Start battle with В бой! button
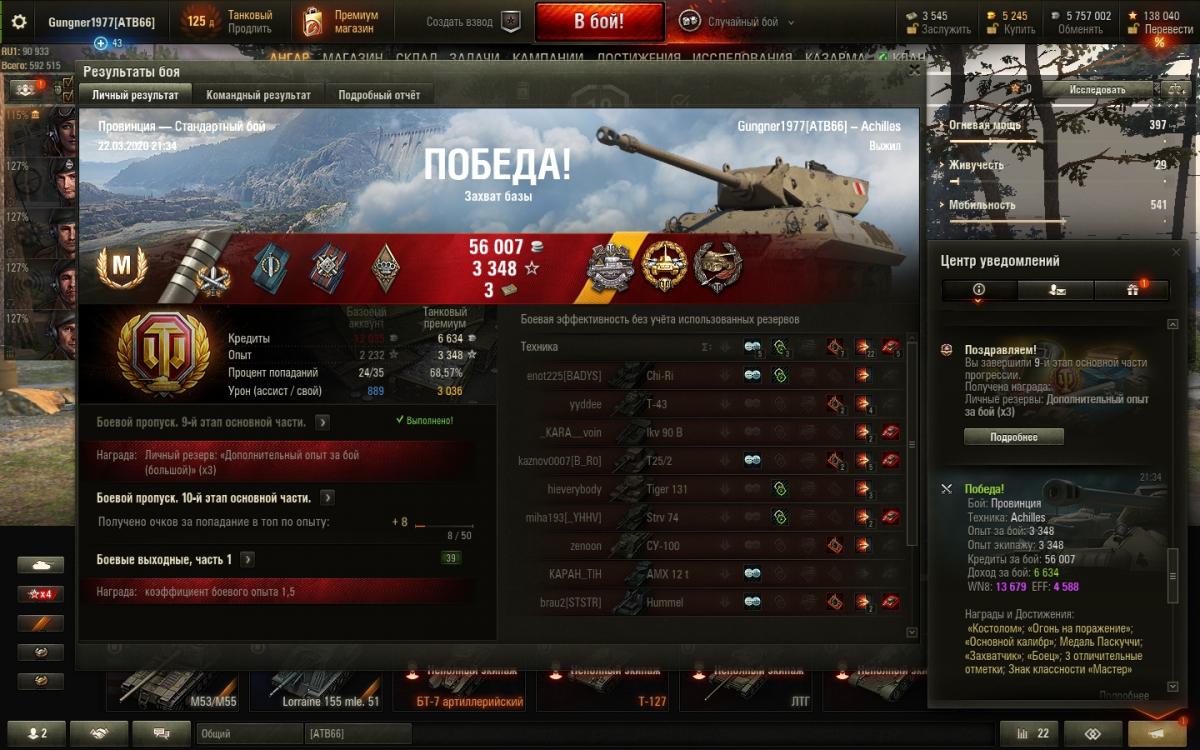 pyautogui.click(x=599, y=22)
